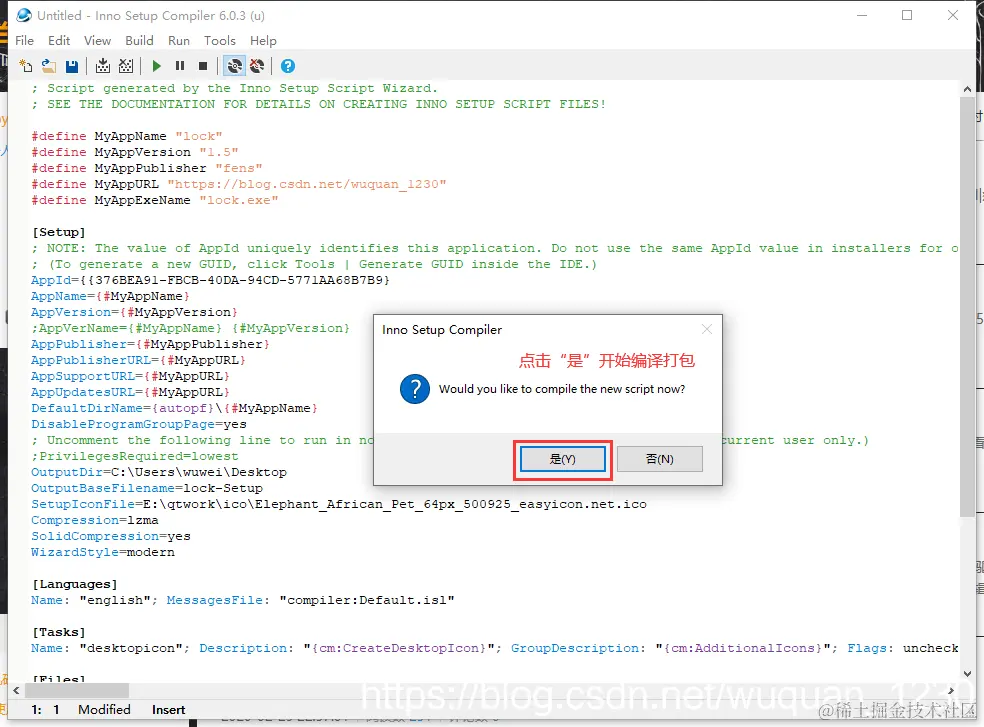The image size is (984, 727).
Task: Open the Help menu
Action: 263,41
